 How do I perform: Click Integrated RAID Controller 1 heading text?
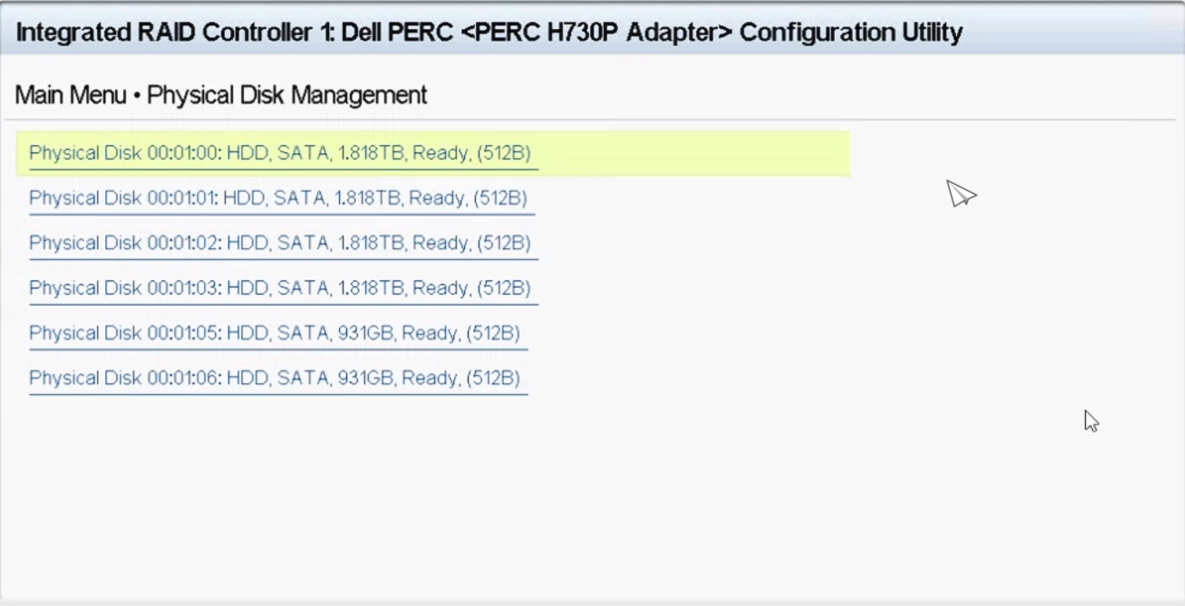click(x=175, y=33)
